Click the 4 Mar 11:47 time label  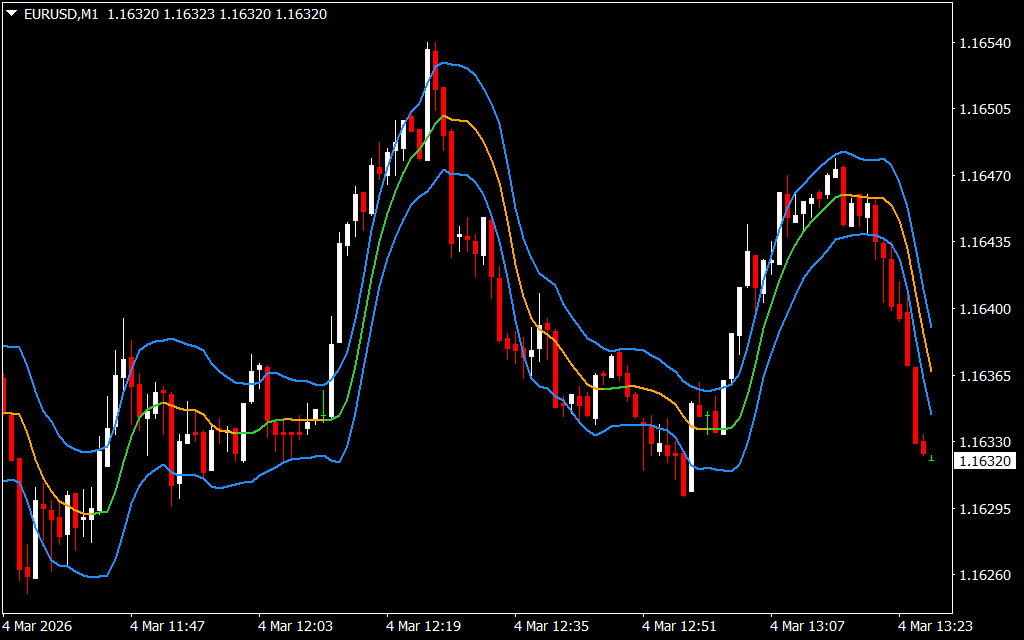[167, 626]
